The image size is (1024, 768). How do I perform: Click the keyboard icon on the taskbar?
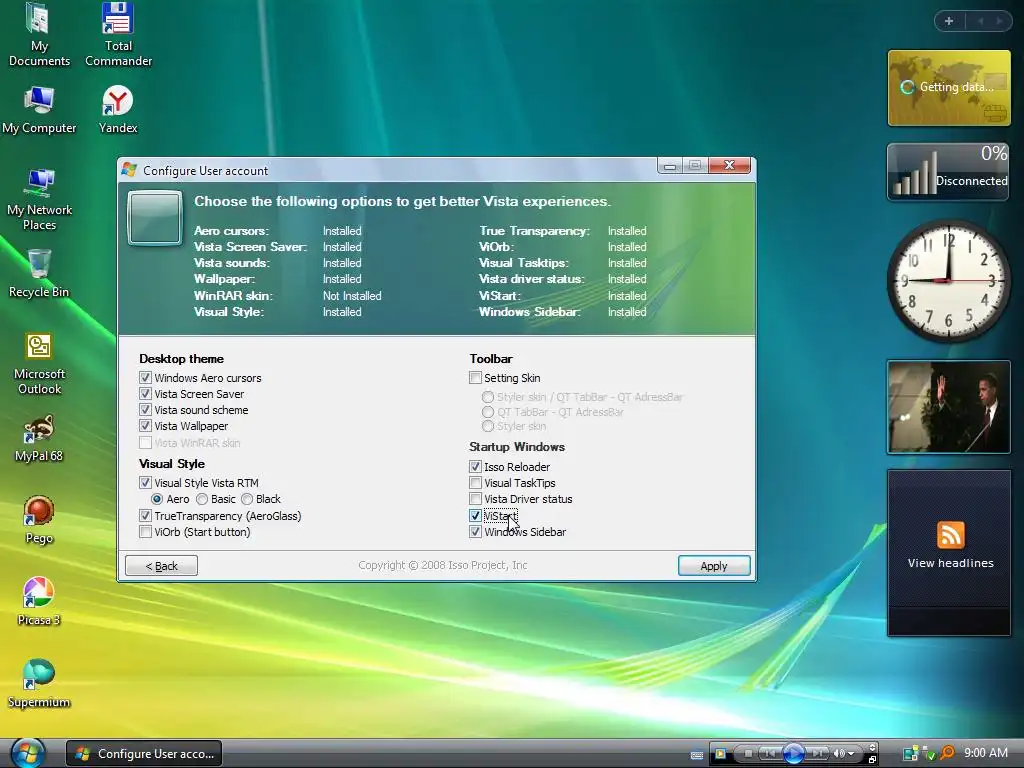(697, 754)
